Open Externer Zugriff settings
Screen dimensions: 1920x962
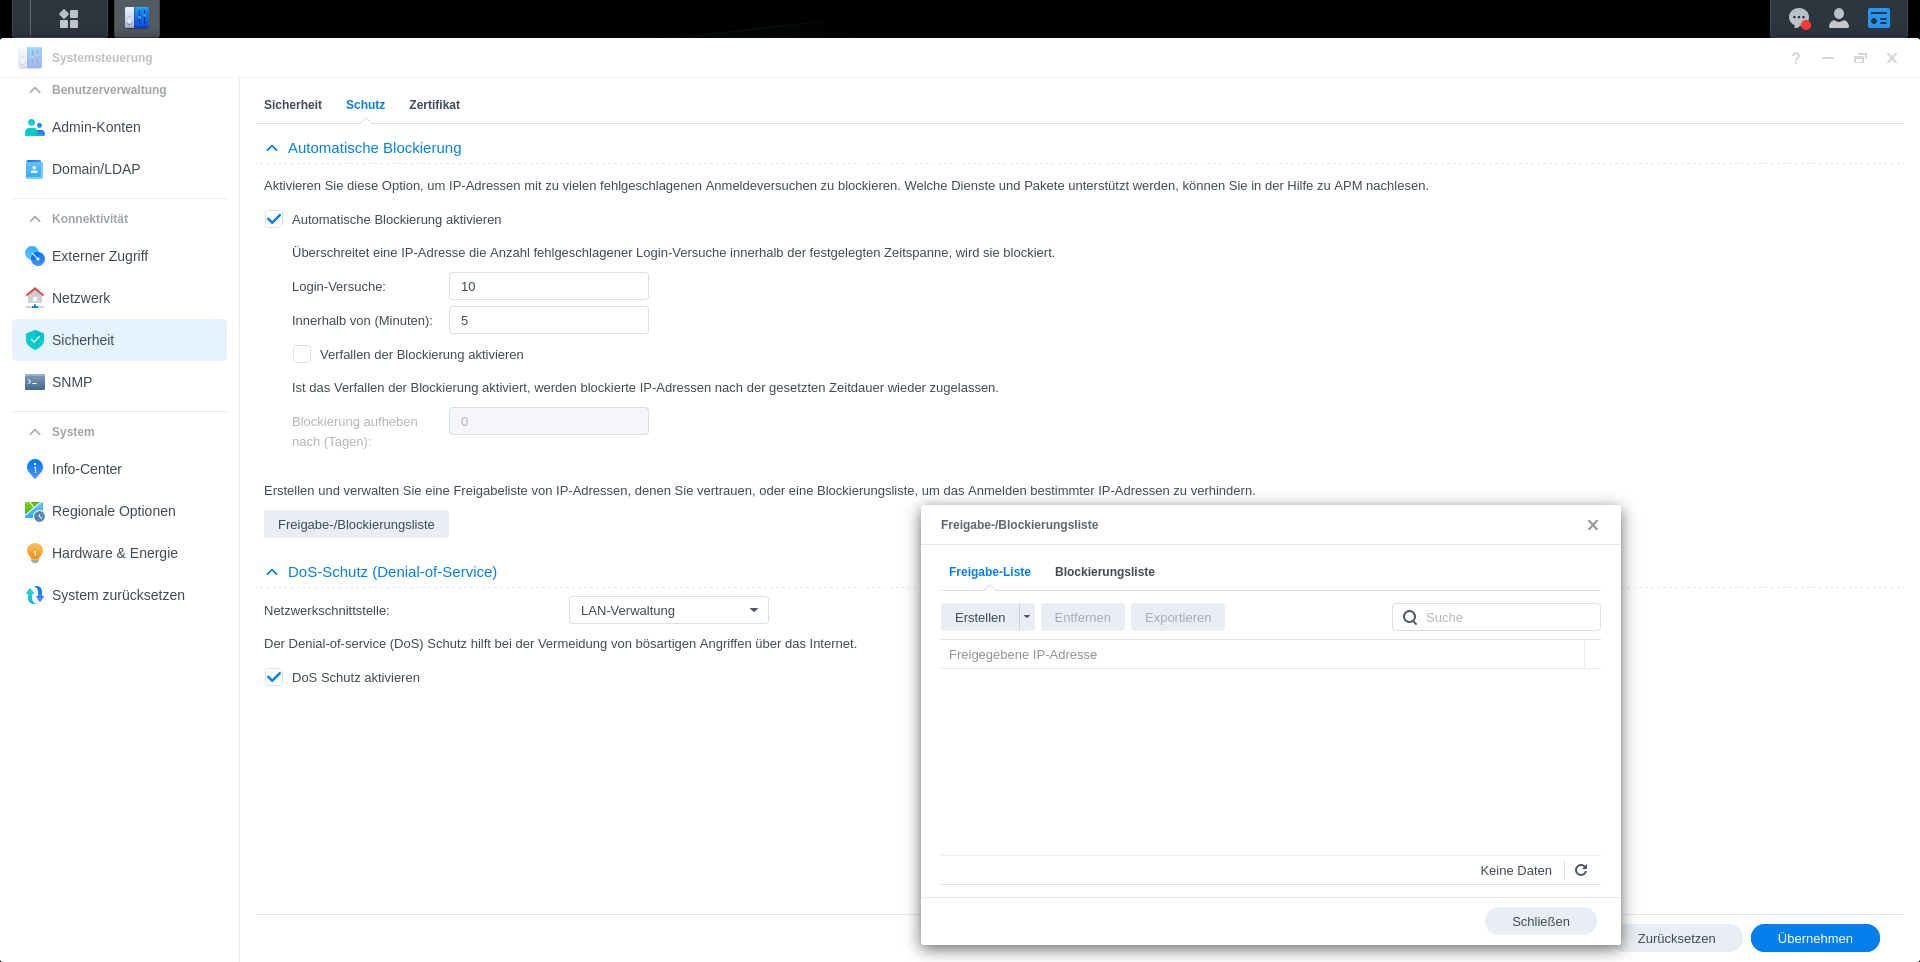[x=100, y=256]
